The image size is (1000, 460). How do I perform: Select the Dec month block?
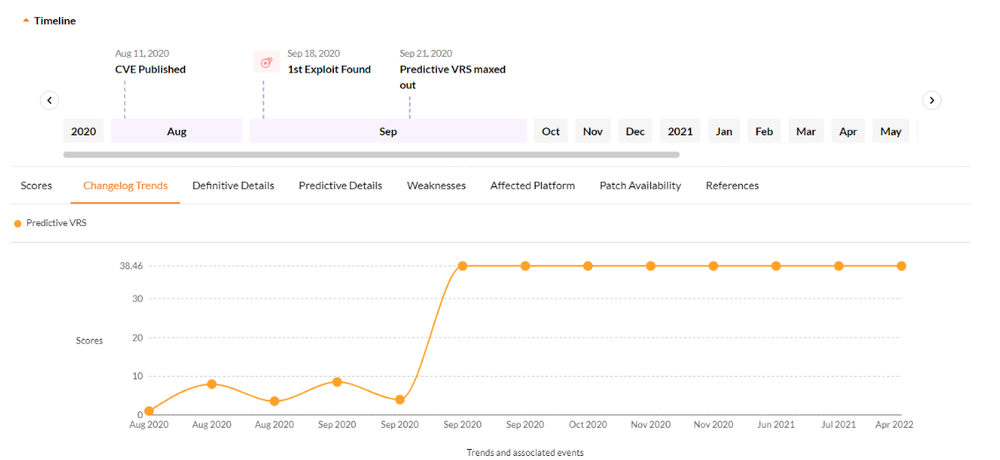635,131
